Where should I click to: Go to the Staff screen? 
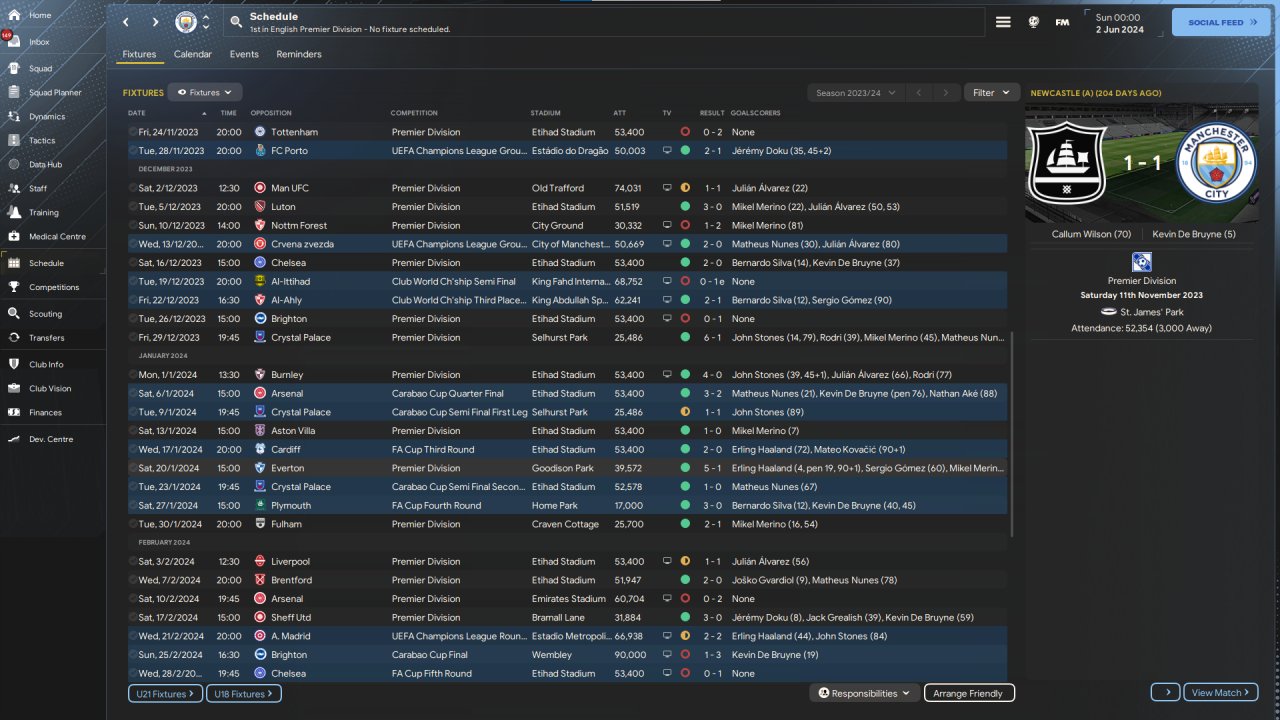coord(38,189)
